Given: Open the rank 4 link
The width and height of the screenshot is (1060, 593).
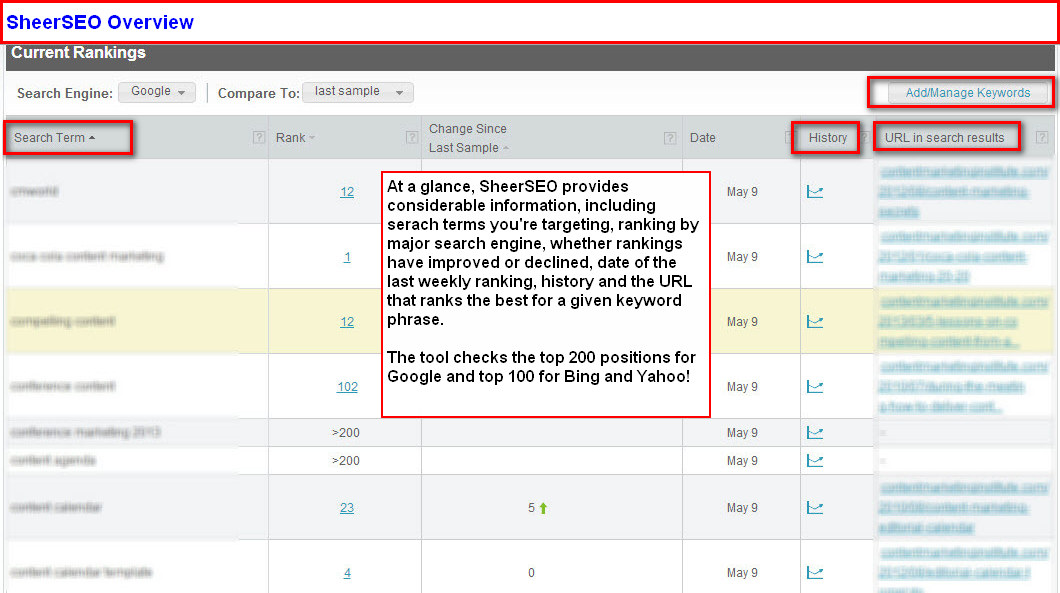Looking at the screenshot, I should point(347,573).
